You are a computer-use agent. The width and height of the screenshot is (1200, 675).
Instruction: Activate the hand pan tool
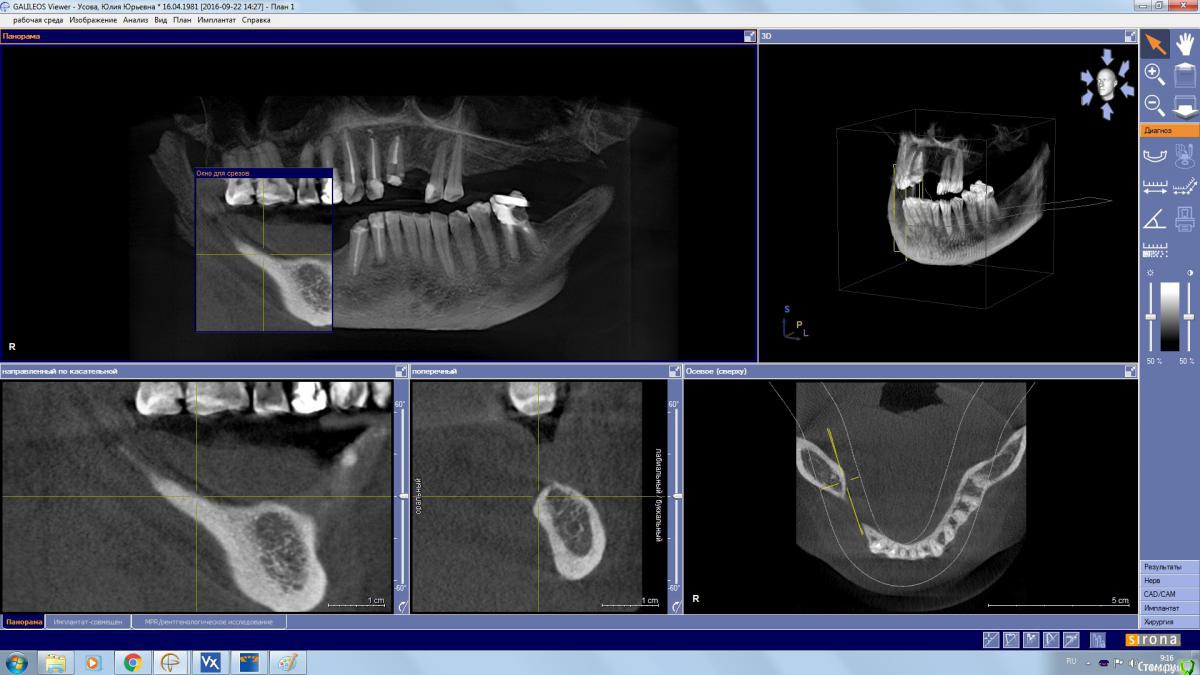click(x=1185, y=44)
